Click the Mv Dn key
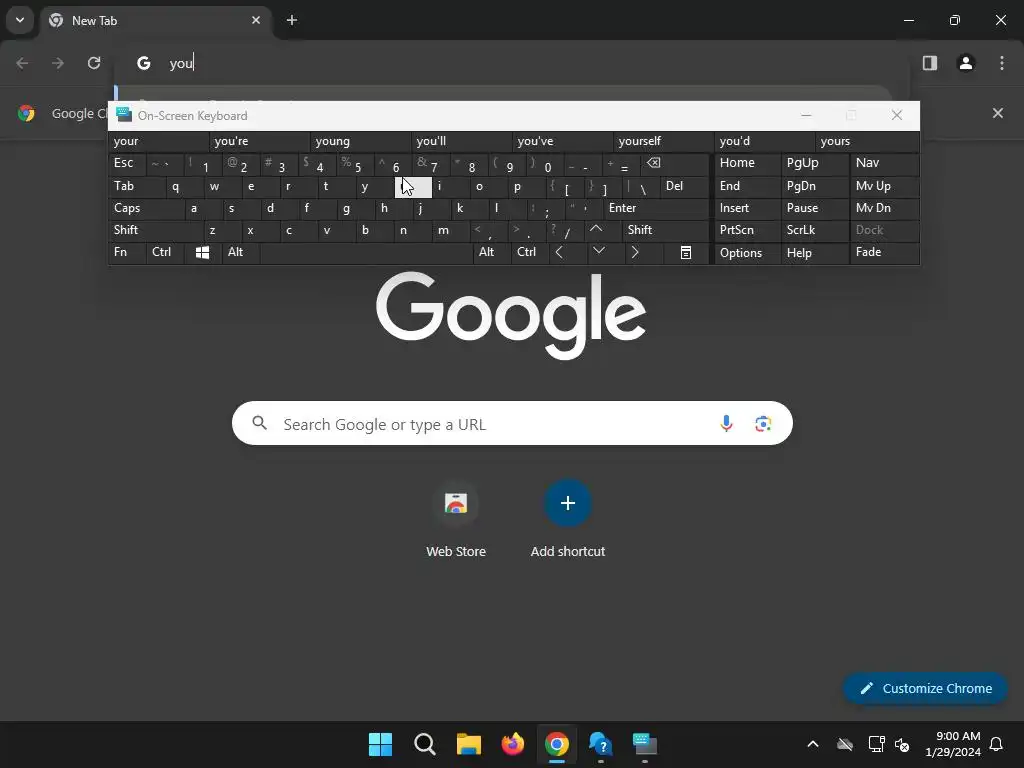 coord(884,208)
